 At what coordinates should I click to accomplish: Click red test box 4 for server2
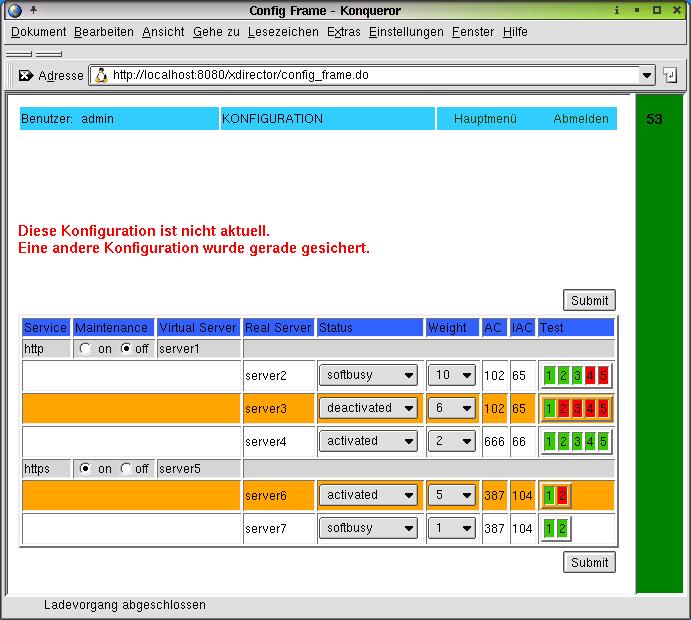point(590,376)
